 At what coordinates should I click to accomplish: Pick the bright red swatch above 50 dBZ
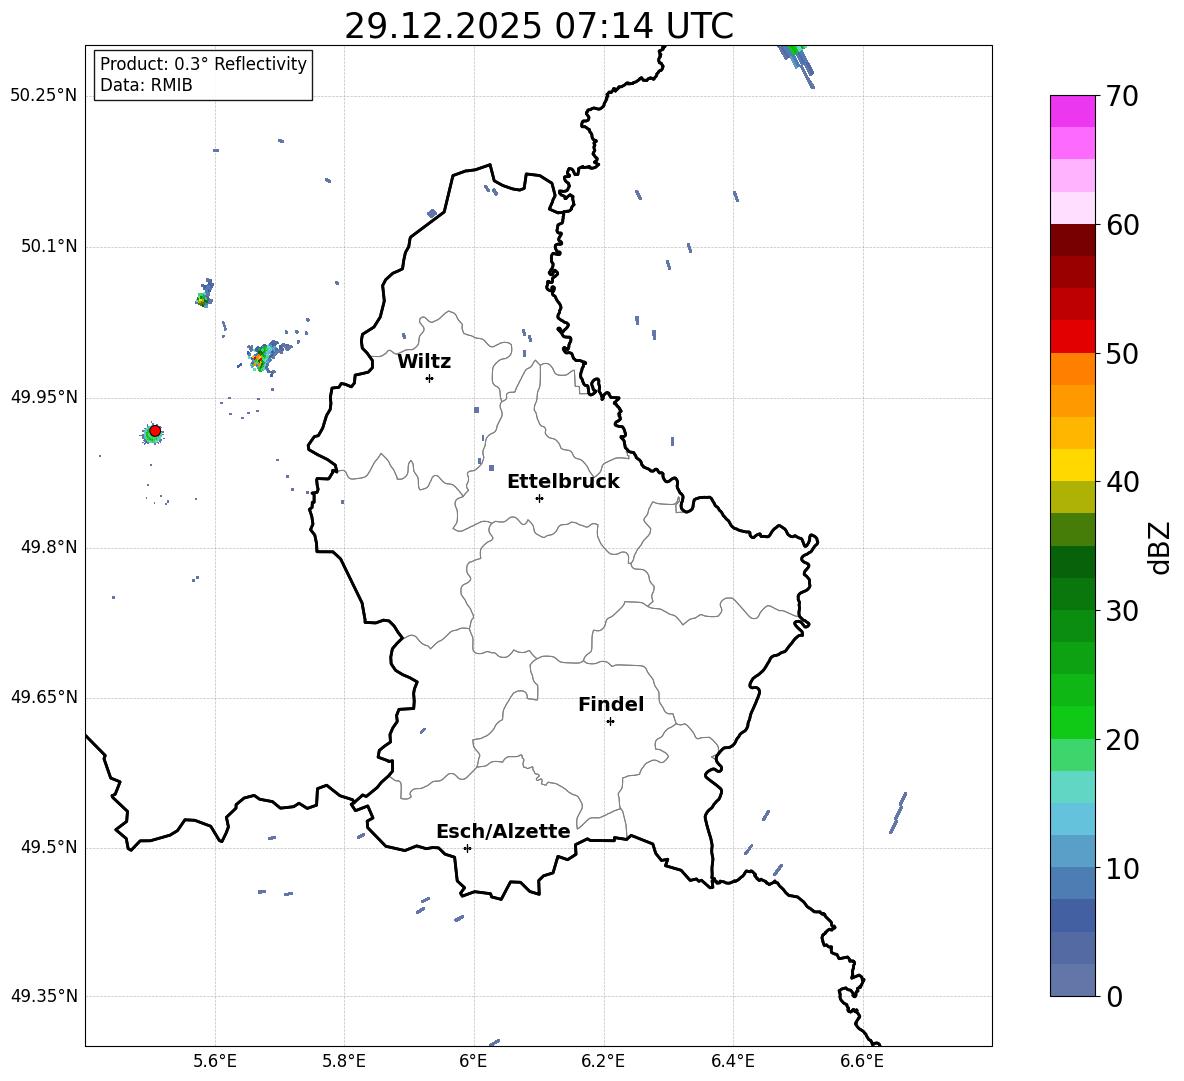(1072, 336)
